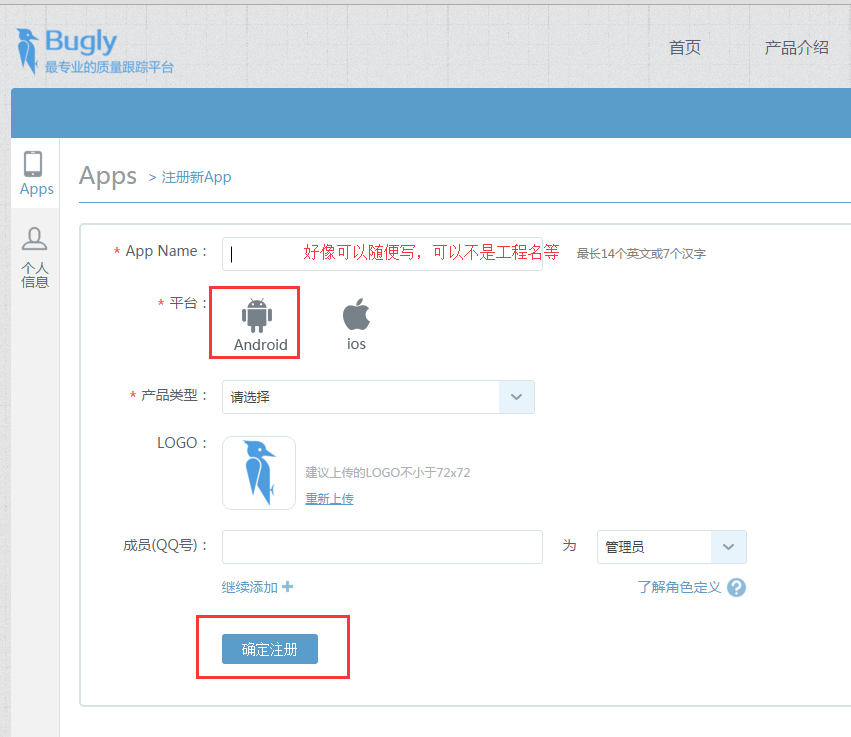
Task: Click the 重新上传 link
Action: point(329,498)
